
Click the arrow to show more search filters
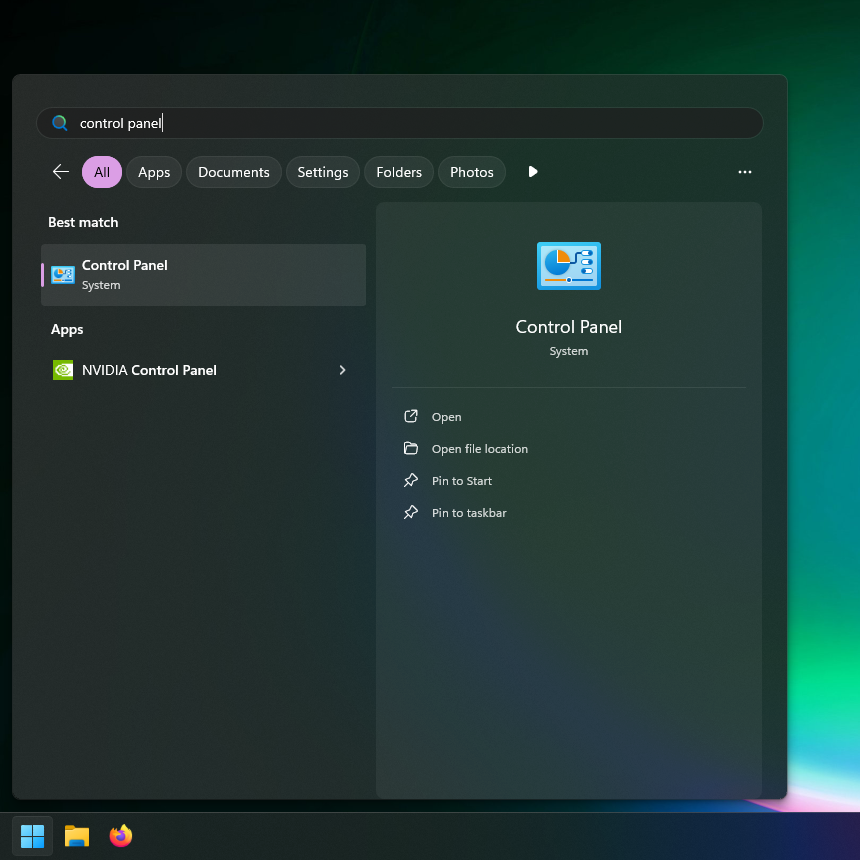pyautogui.click(x=533, y=171)
